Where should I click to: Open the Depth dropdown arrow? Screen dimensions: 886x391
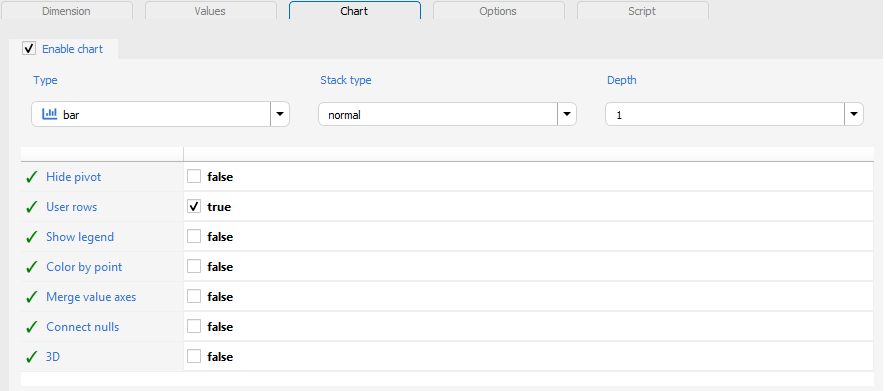pyautogui.click(x=854, y=114)
